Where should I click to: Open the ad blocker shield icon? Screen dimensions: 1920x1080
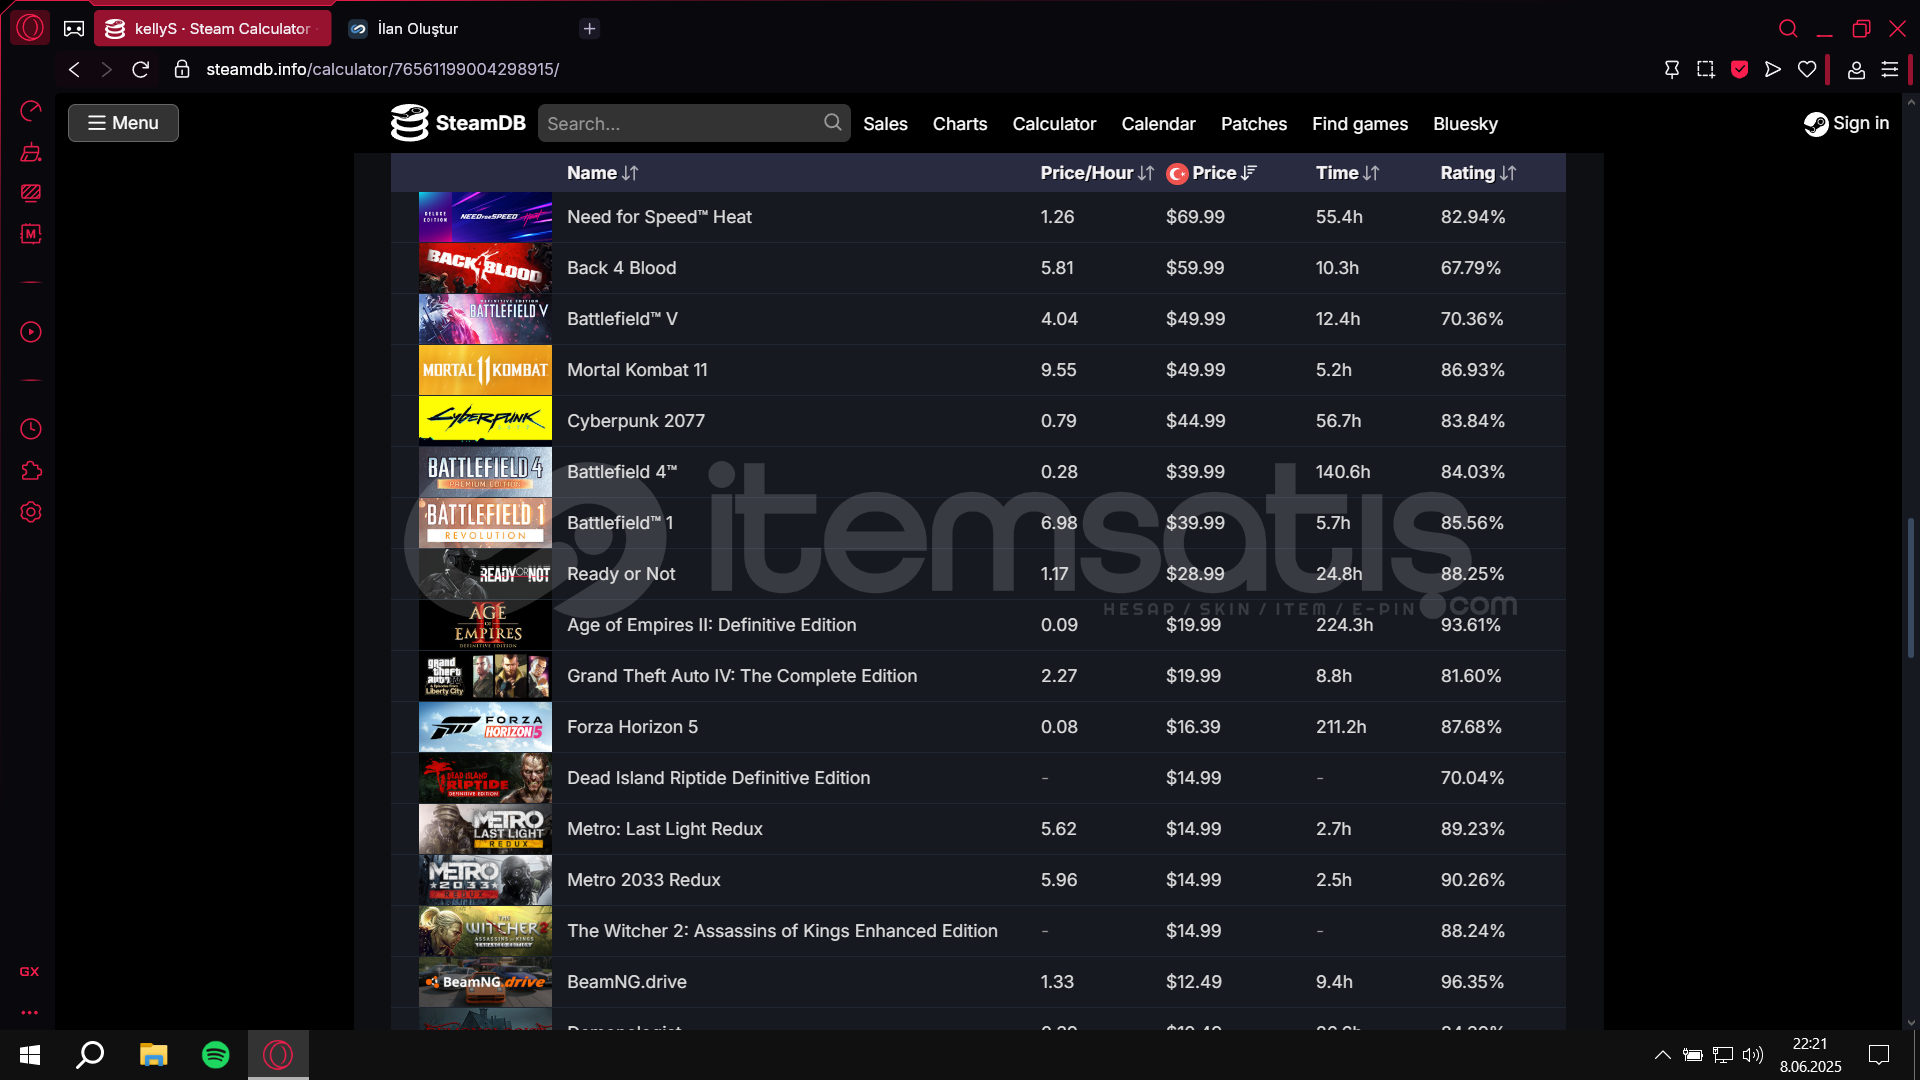[1739, 69]
